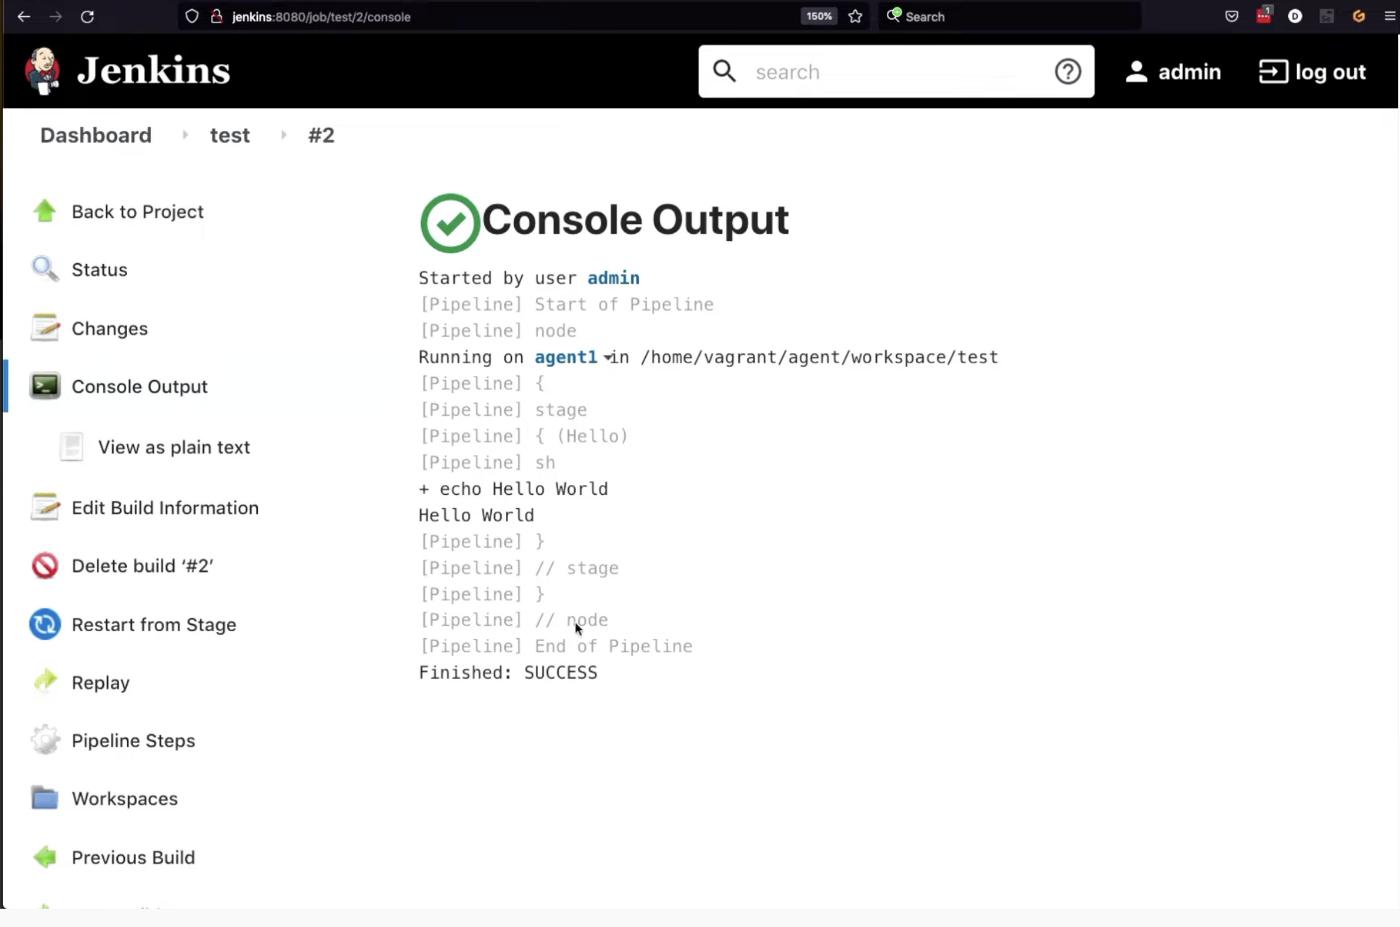This screenshot has height=927, width=1400.
Task: Open the admin user link in console
Action: [613, 278]
